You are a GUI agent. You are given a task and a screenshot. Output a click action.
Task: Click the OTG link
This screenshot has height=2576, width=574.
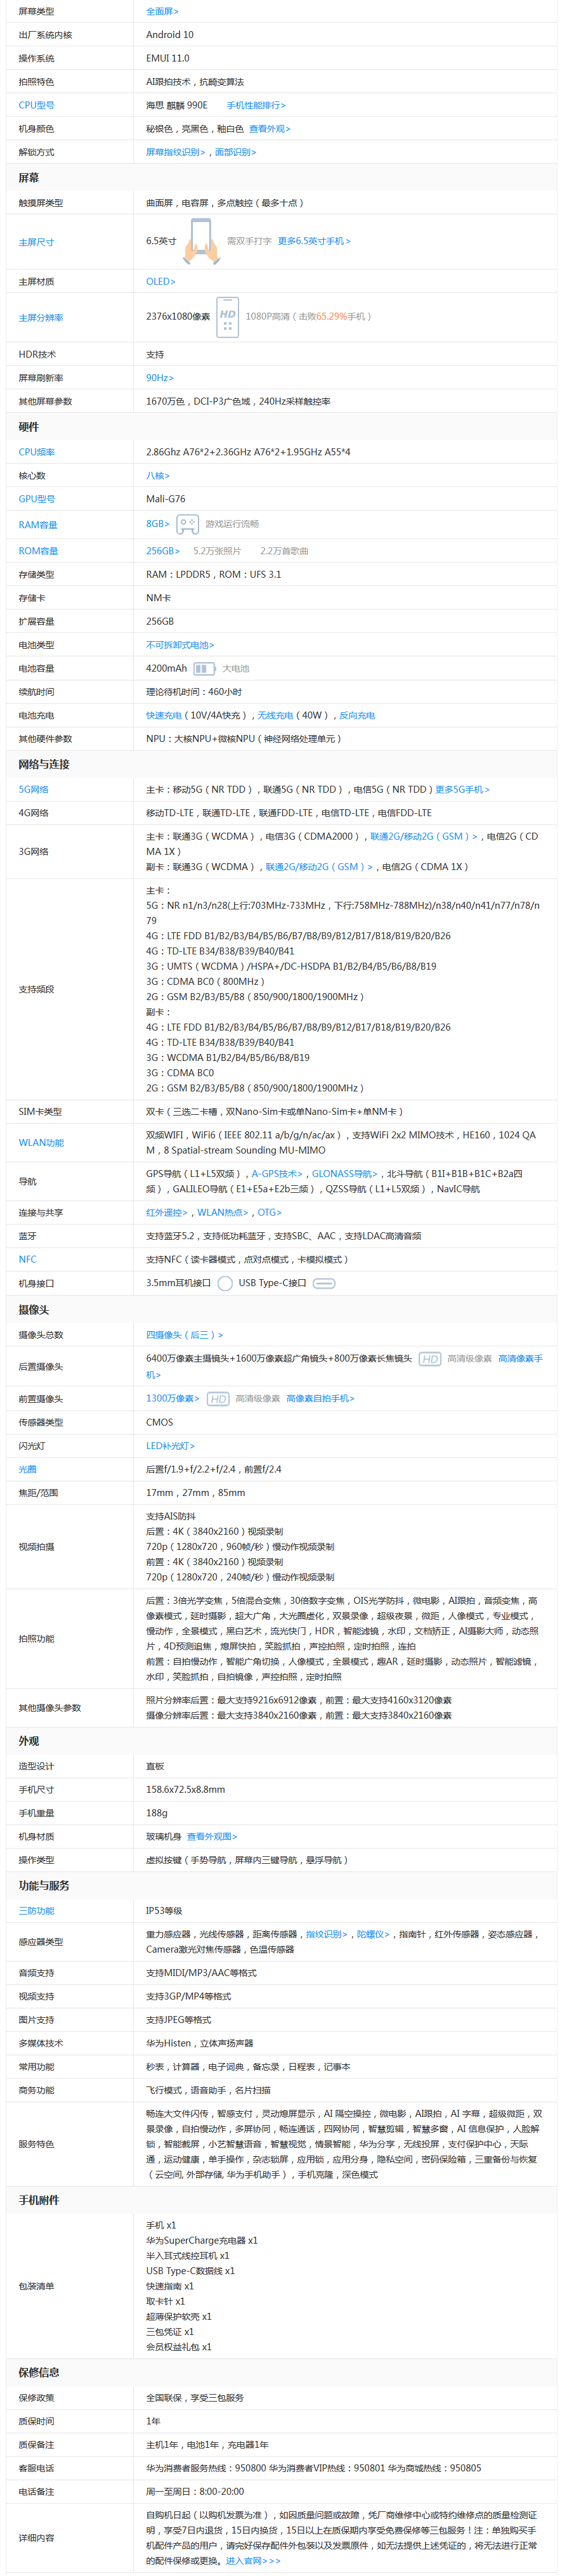tap(270, 1212)
